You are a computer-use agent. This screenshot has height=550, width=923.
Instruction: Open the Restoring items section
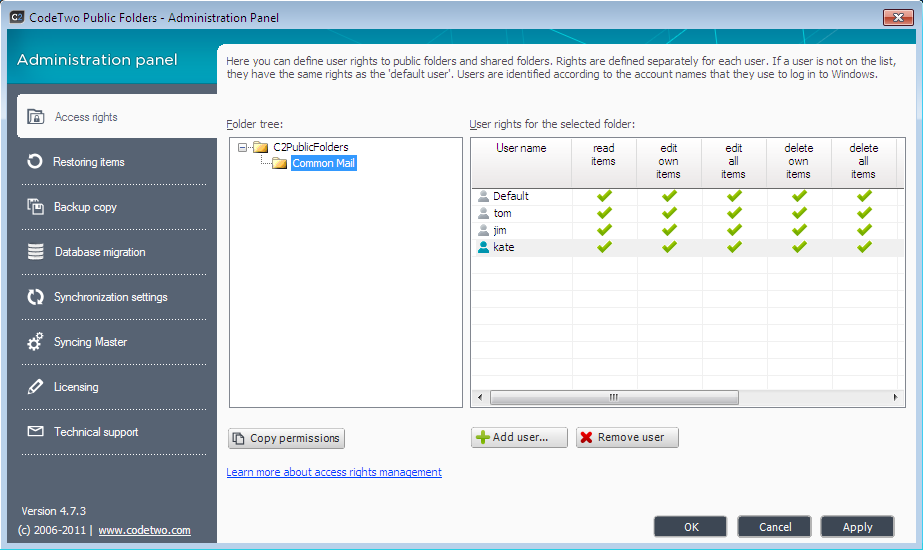(114, 161)
